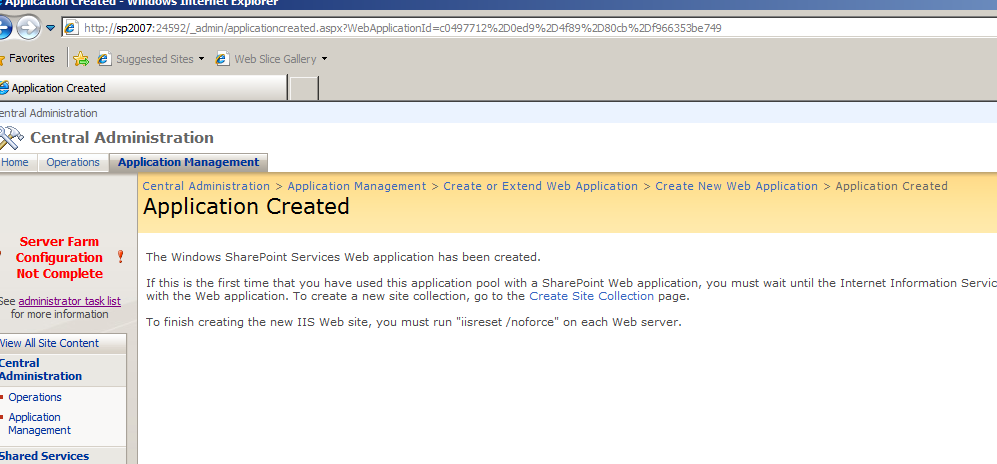Click the top Central Administration global breadcrumb
This screenshot has height=464, width=997.
(x=48, y=113)
